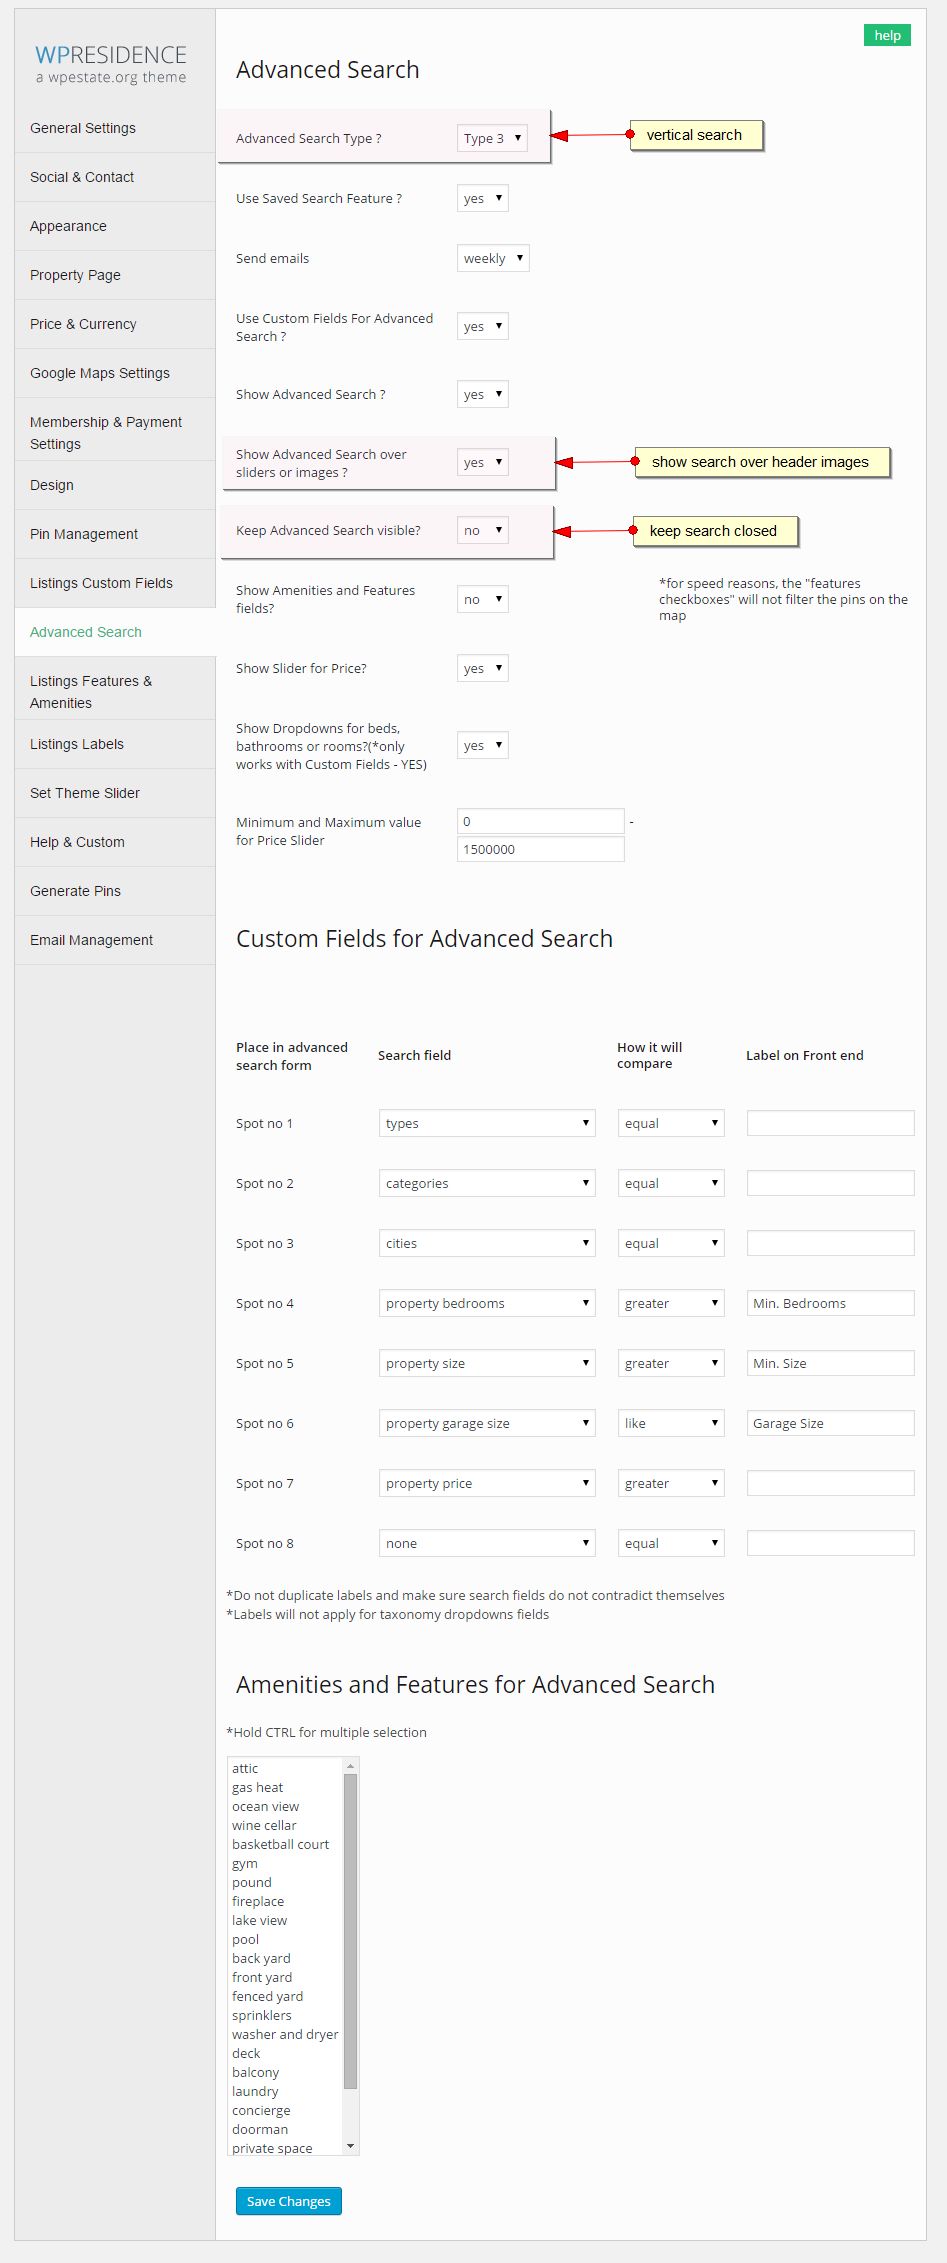Image resolution: width=947 pixels, height=2263 pixels.
Task: Go to the Google Maps Settings section
Action: [x=100, y=373]
